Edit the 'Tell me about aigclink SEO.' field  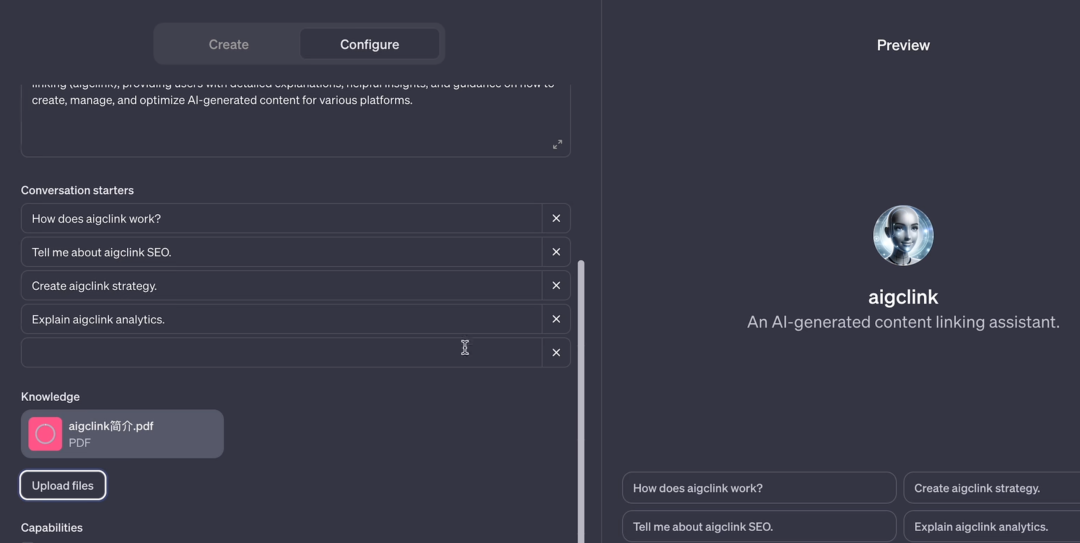click(x=282, y=252)
